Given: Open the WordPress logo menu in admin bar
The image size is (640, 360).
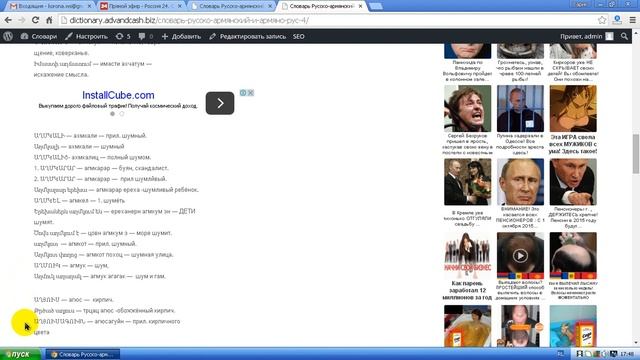Looking at the screenshot, I should tap(8, 36).
